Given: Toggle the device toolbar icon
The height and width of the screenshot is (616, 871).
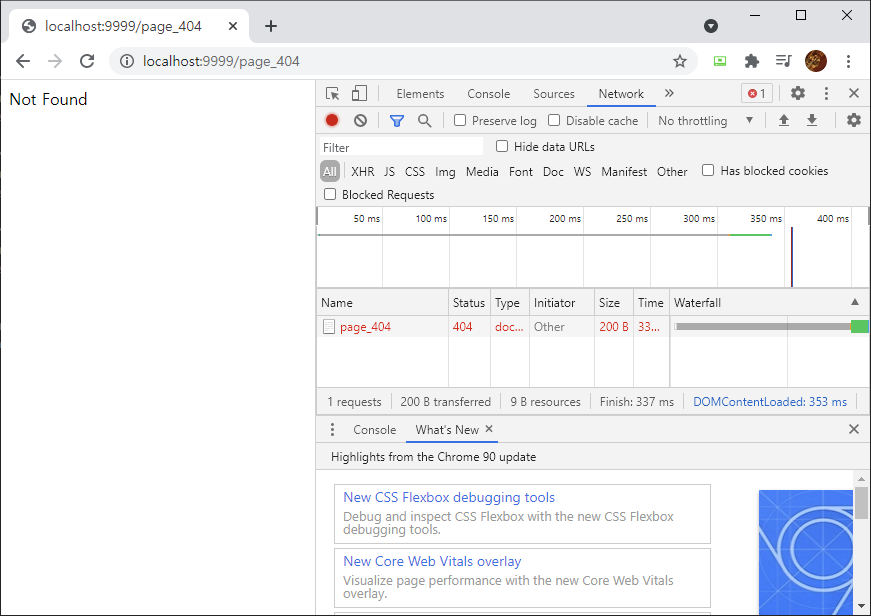Looking at the screenshot, I should tap(359, 93).
